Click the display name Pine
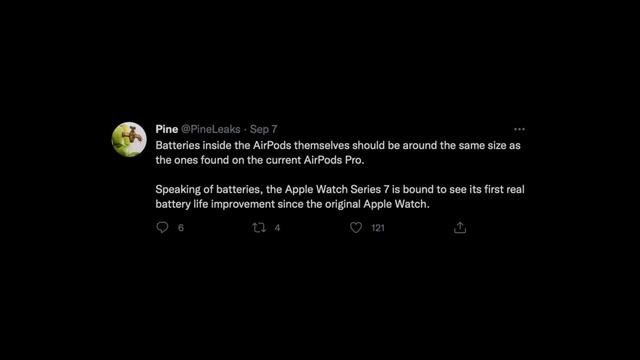Image resolution: width=640 pixels, height=360 pixels. 167,129
